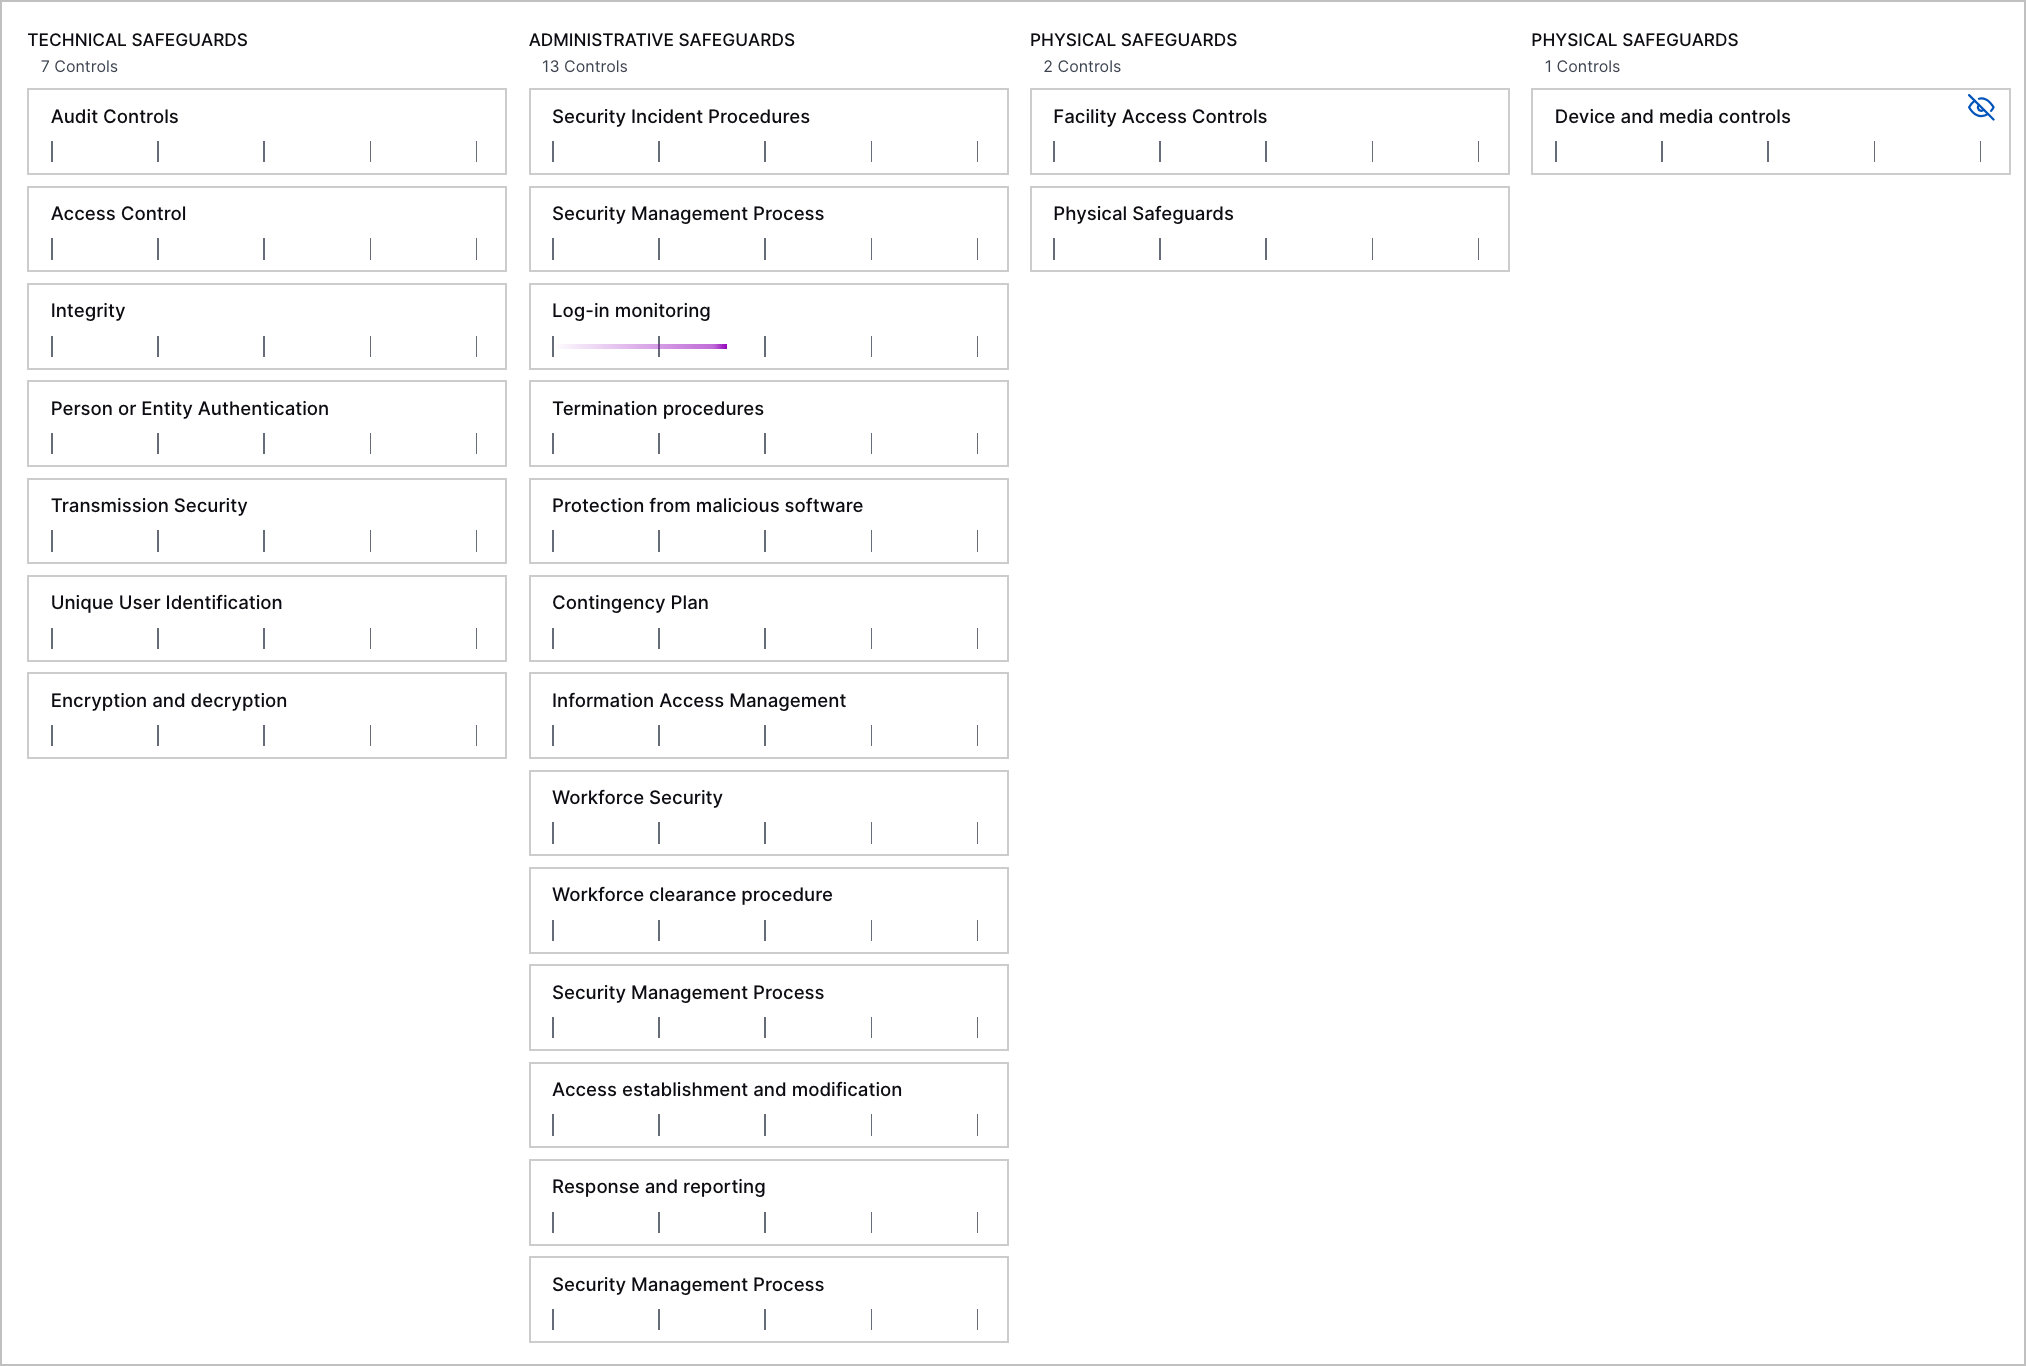This screenshot has width=2026, height=1366.
Task: Select the Response and reporting card
Action: [768, 1202]
